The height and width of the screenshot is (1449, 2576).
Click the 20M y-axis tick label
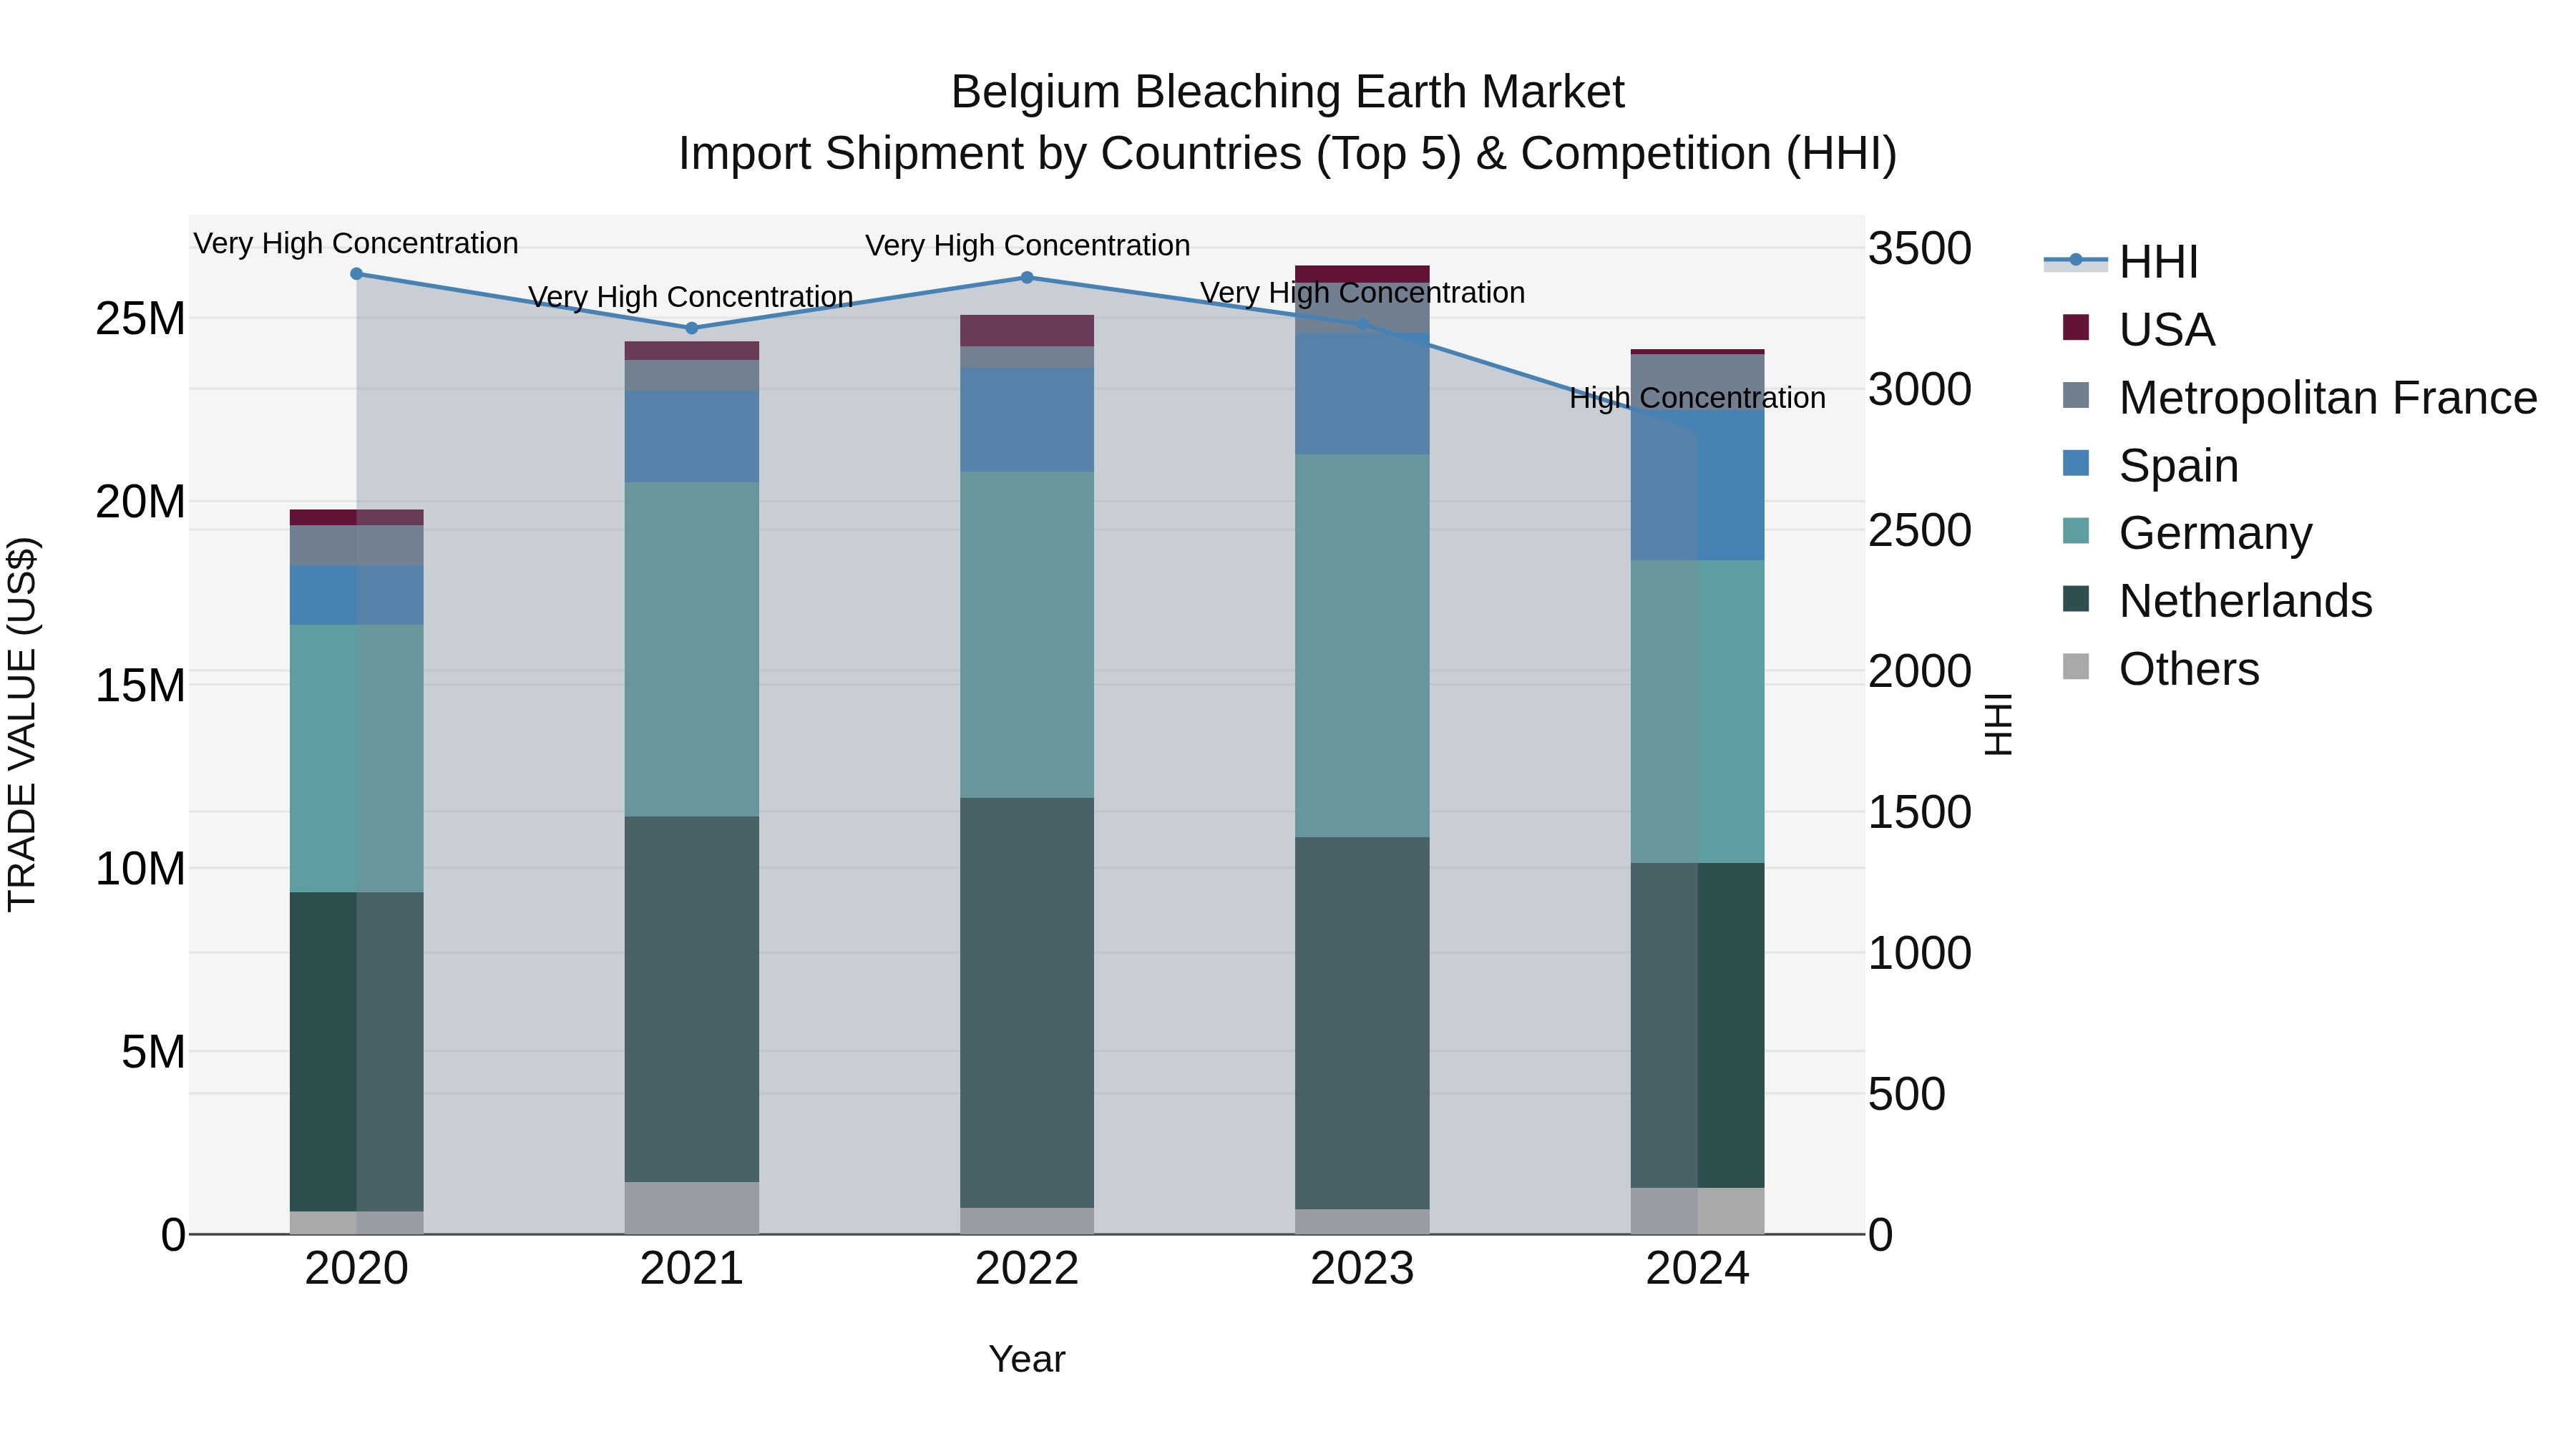click(140, 502)
